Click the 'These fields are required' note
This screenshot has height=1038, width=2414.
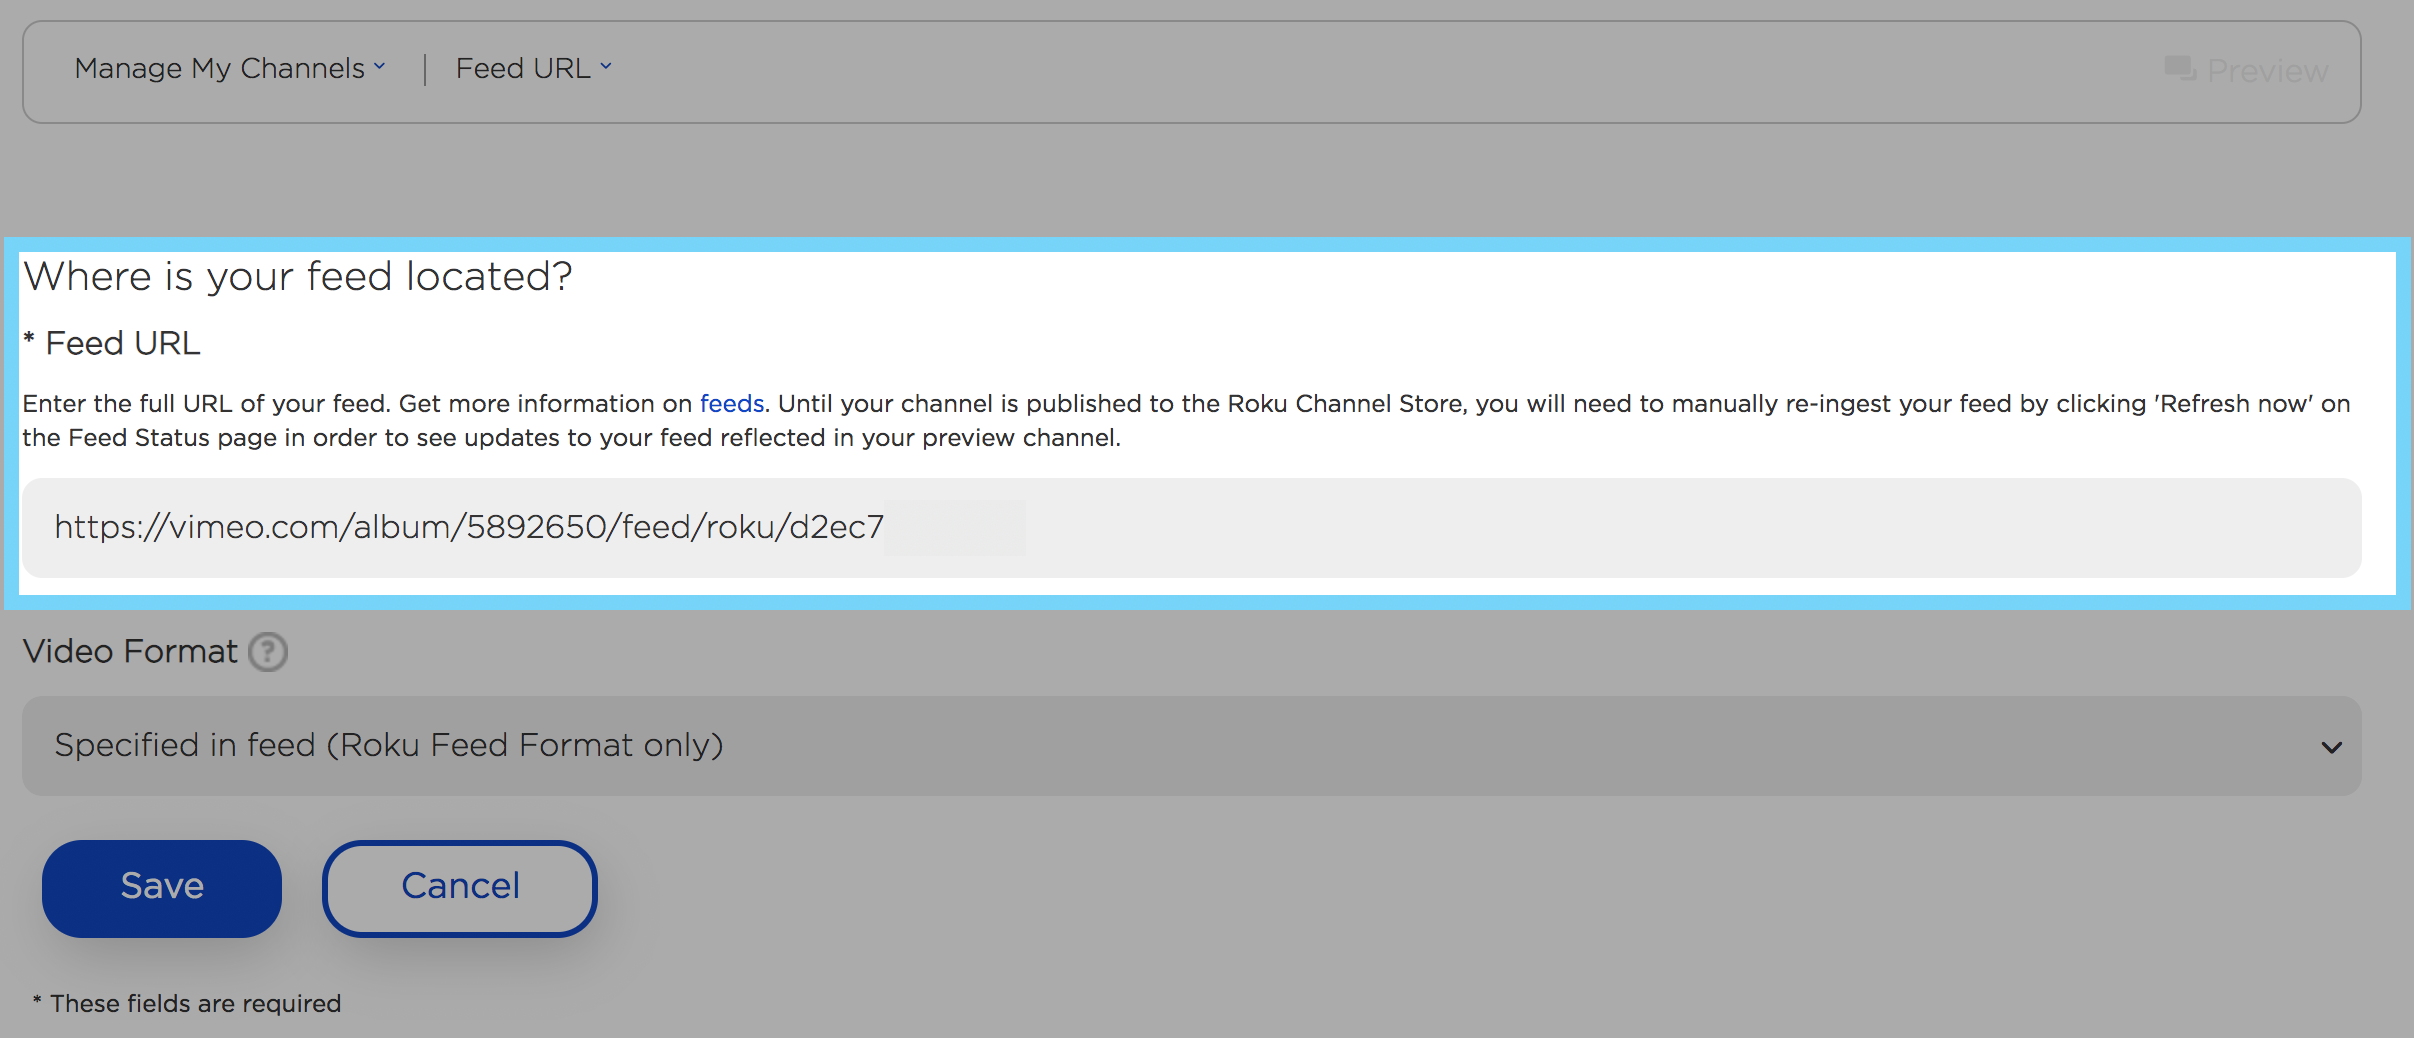point(195,1003)
